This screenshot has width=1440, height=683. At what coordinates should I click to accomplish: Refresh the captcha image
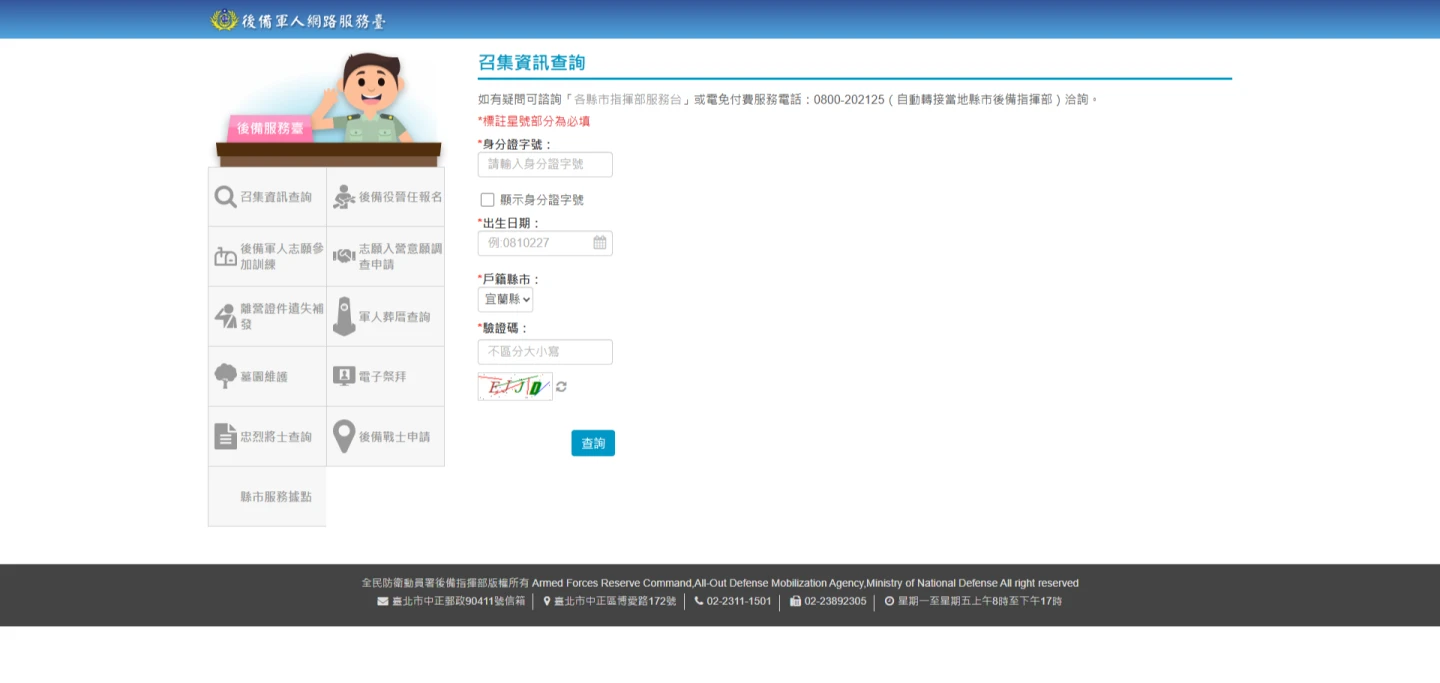pos(562,387)
